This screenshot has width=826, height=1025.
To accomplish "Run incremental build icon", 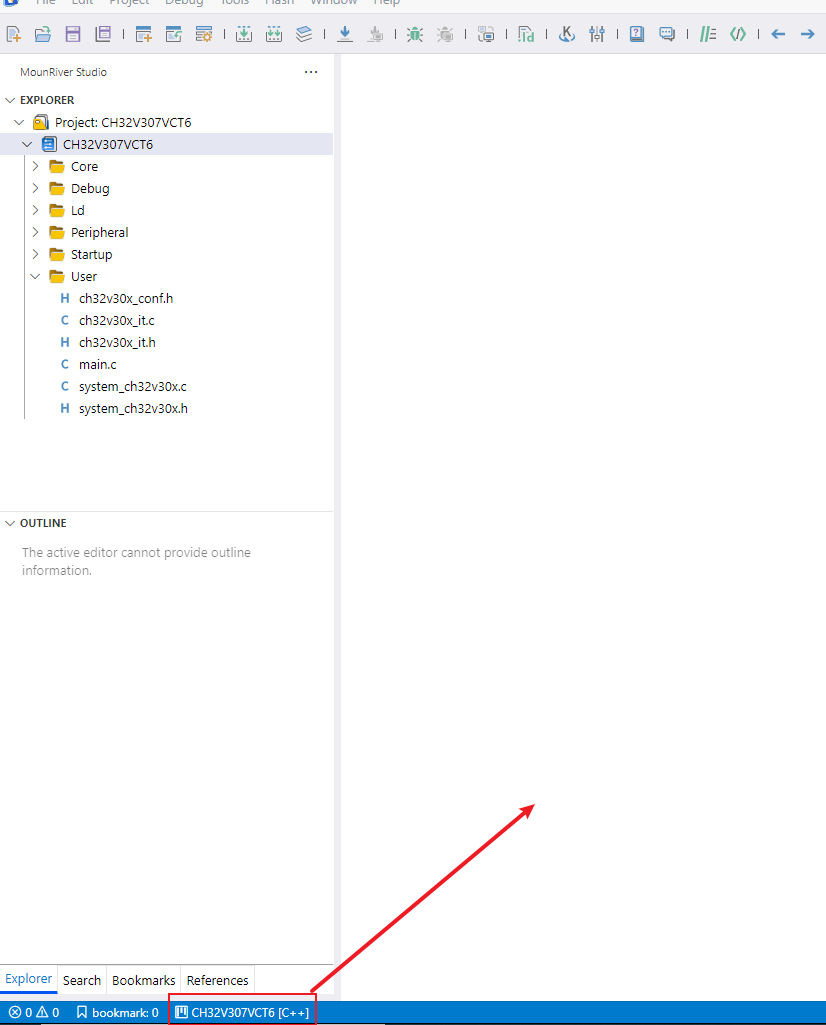I will (x=244, y=34).
